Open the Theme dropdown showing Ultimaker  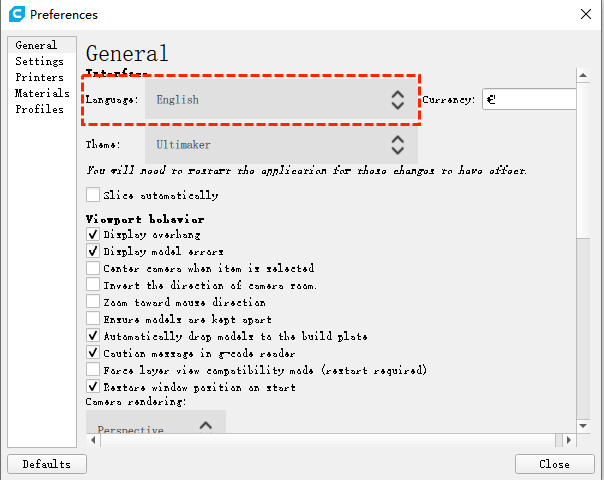click(281, 145)
